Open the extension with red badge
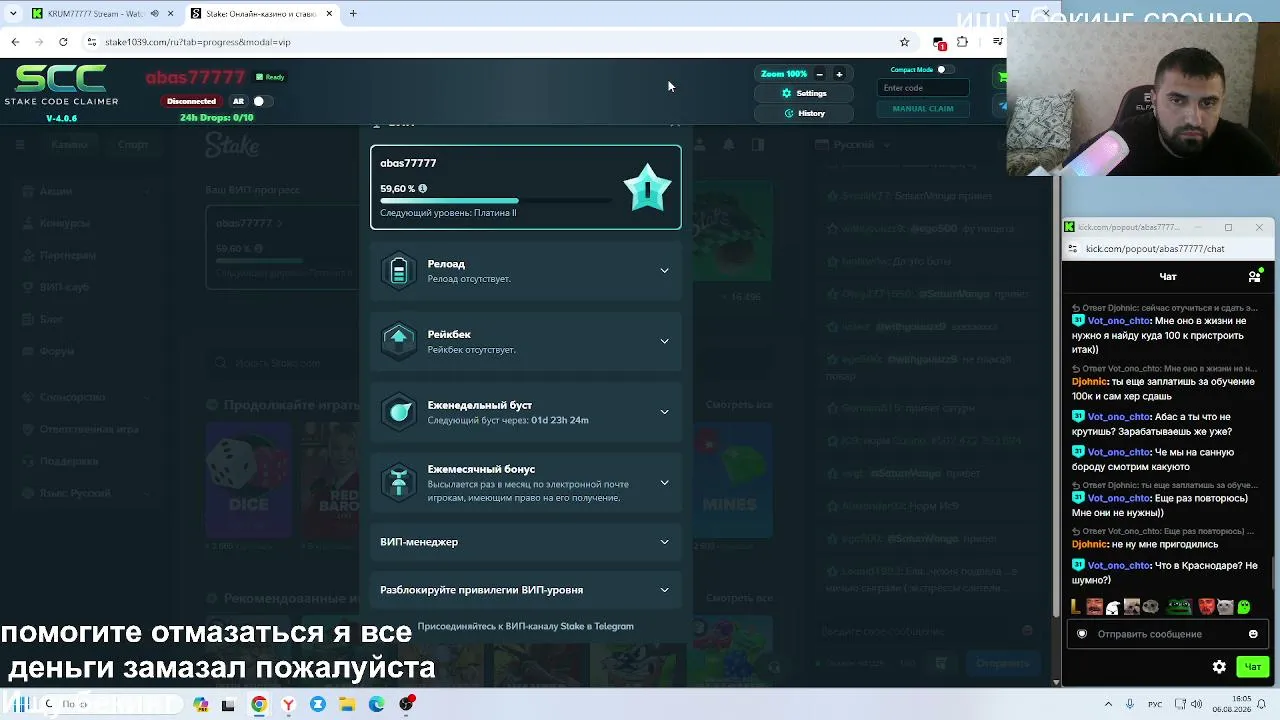1280x720 pixels. pos(939,43)
